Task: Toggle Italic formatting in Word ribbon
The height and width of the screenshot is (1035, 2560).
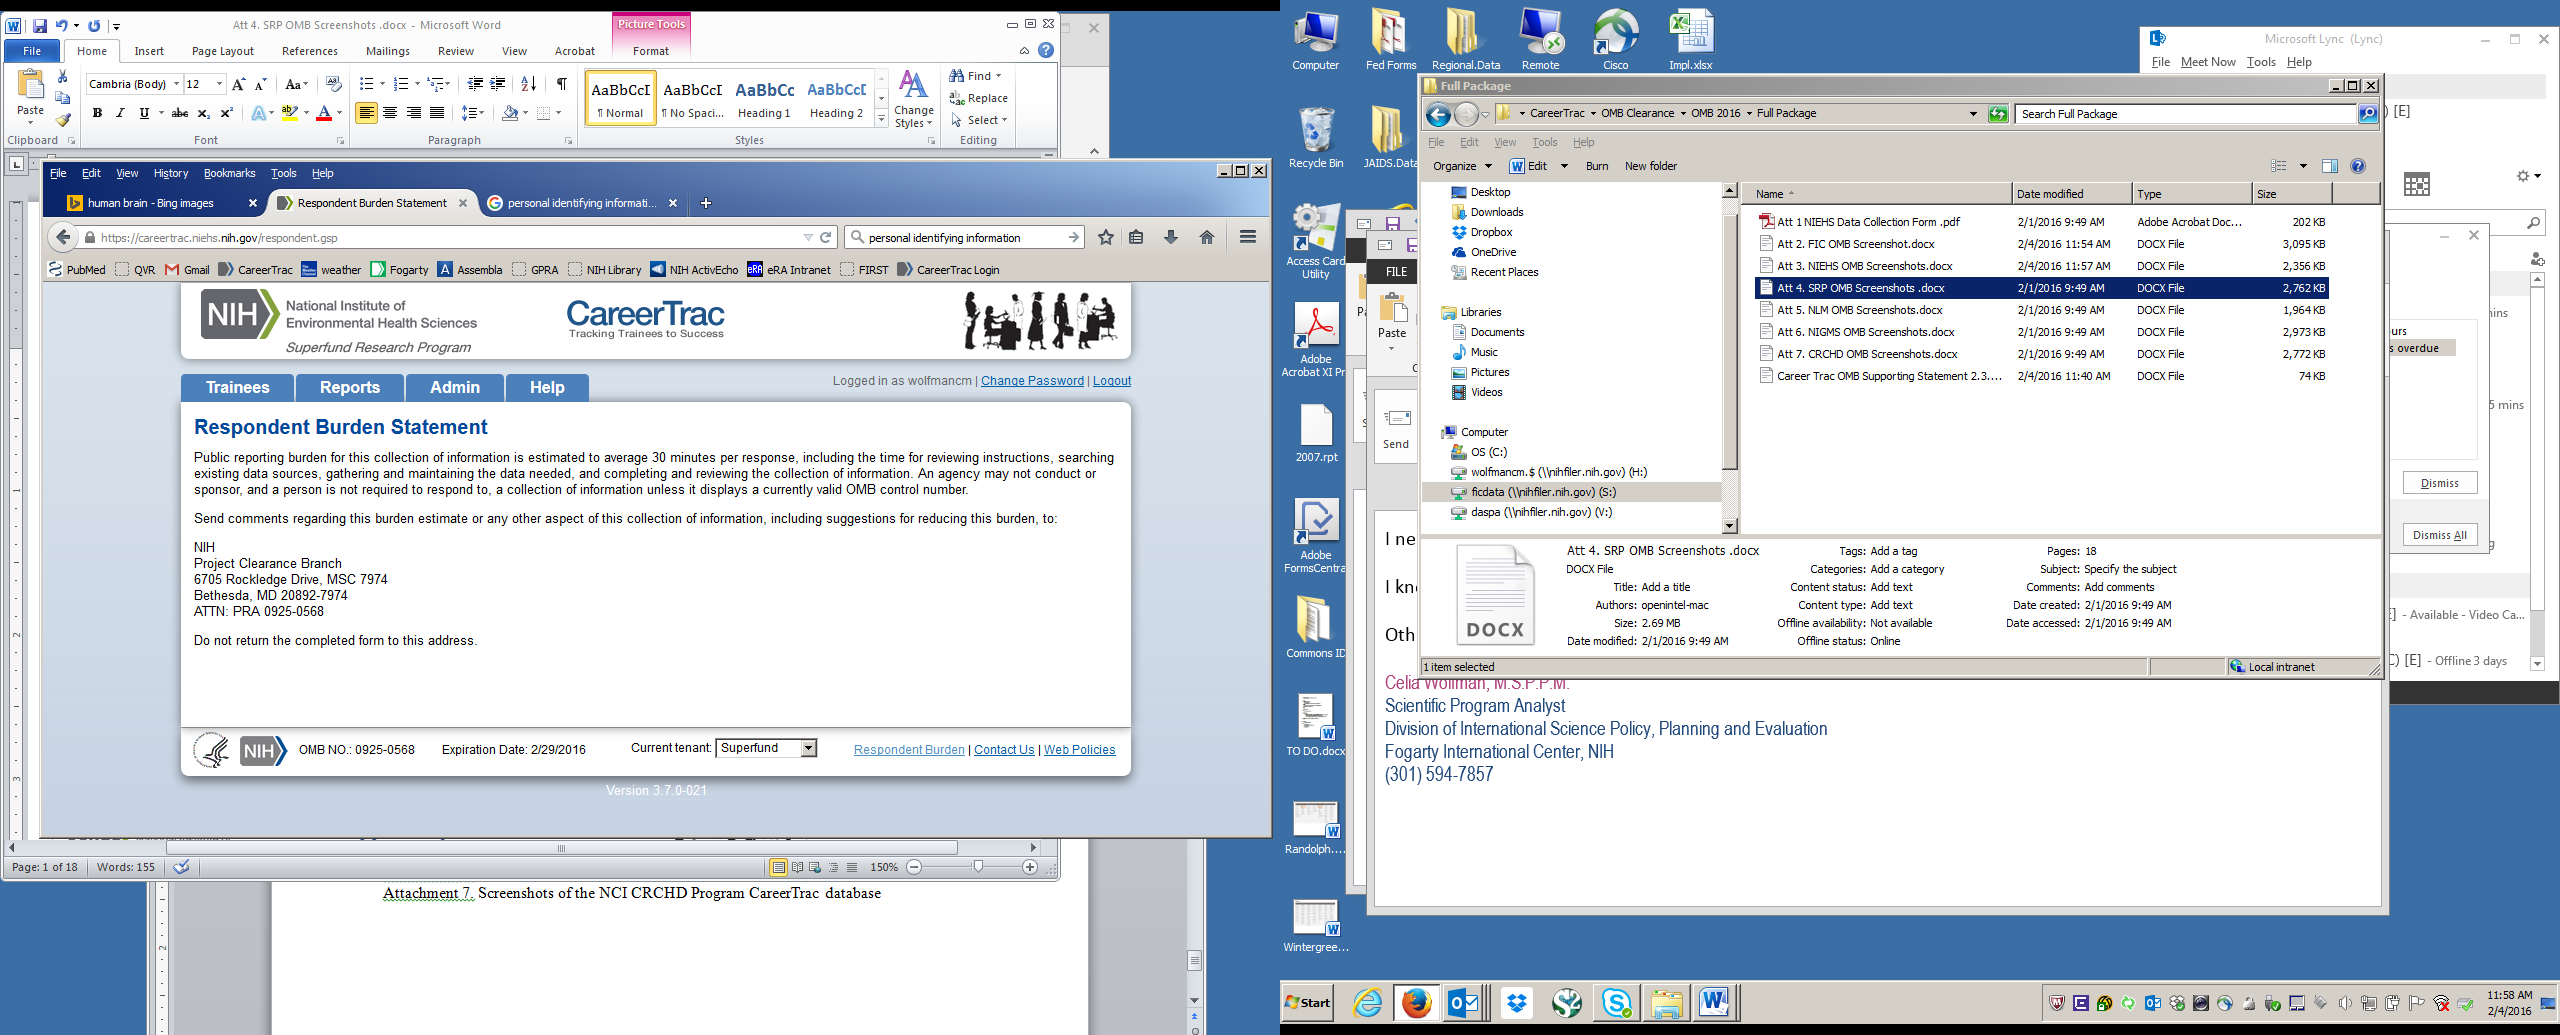Action: click(120, 113)
